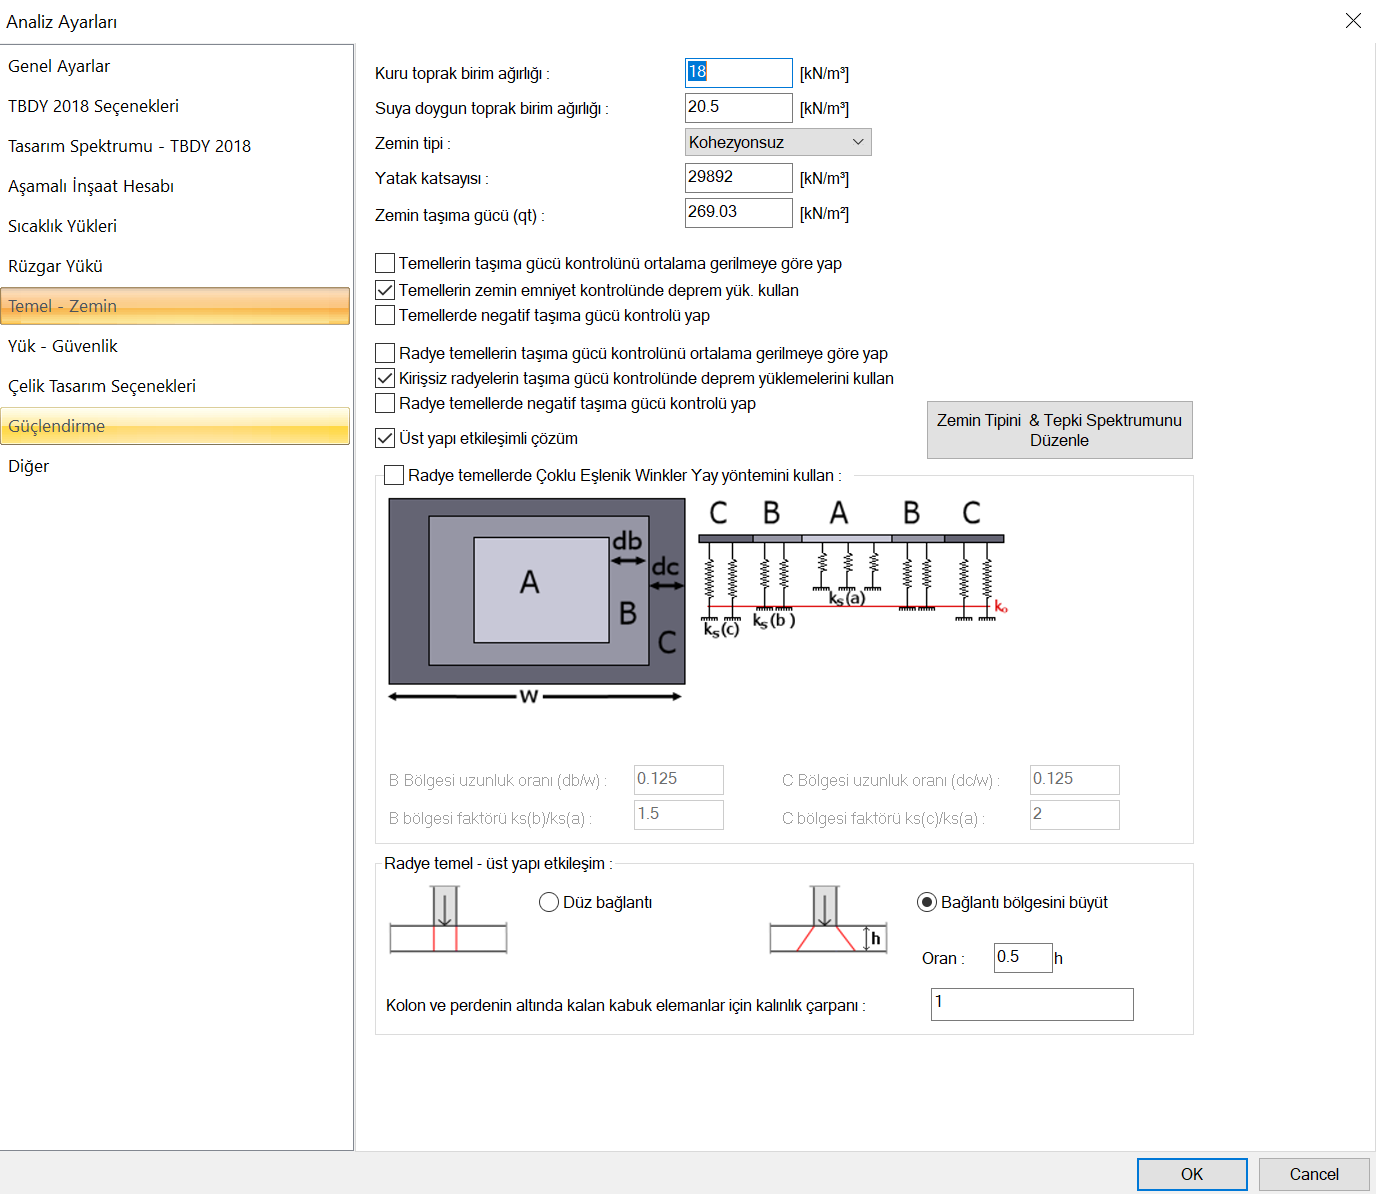Check Radye temellerin ortalama gerilmeye göre option

pyautogui.click(x=385, y=353)
